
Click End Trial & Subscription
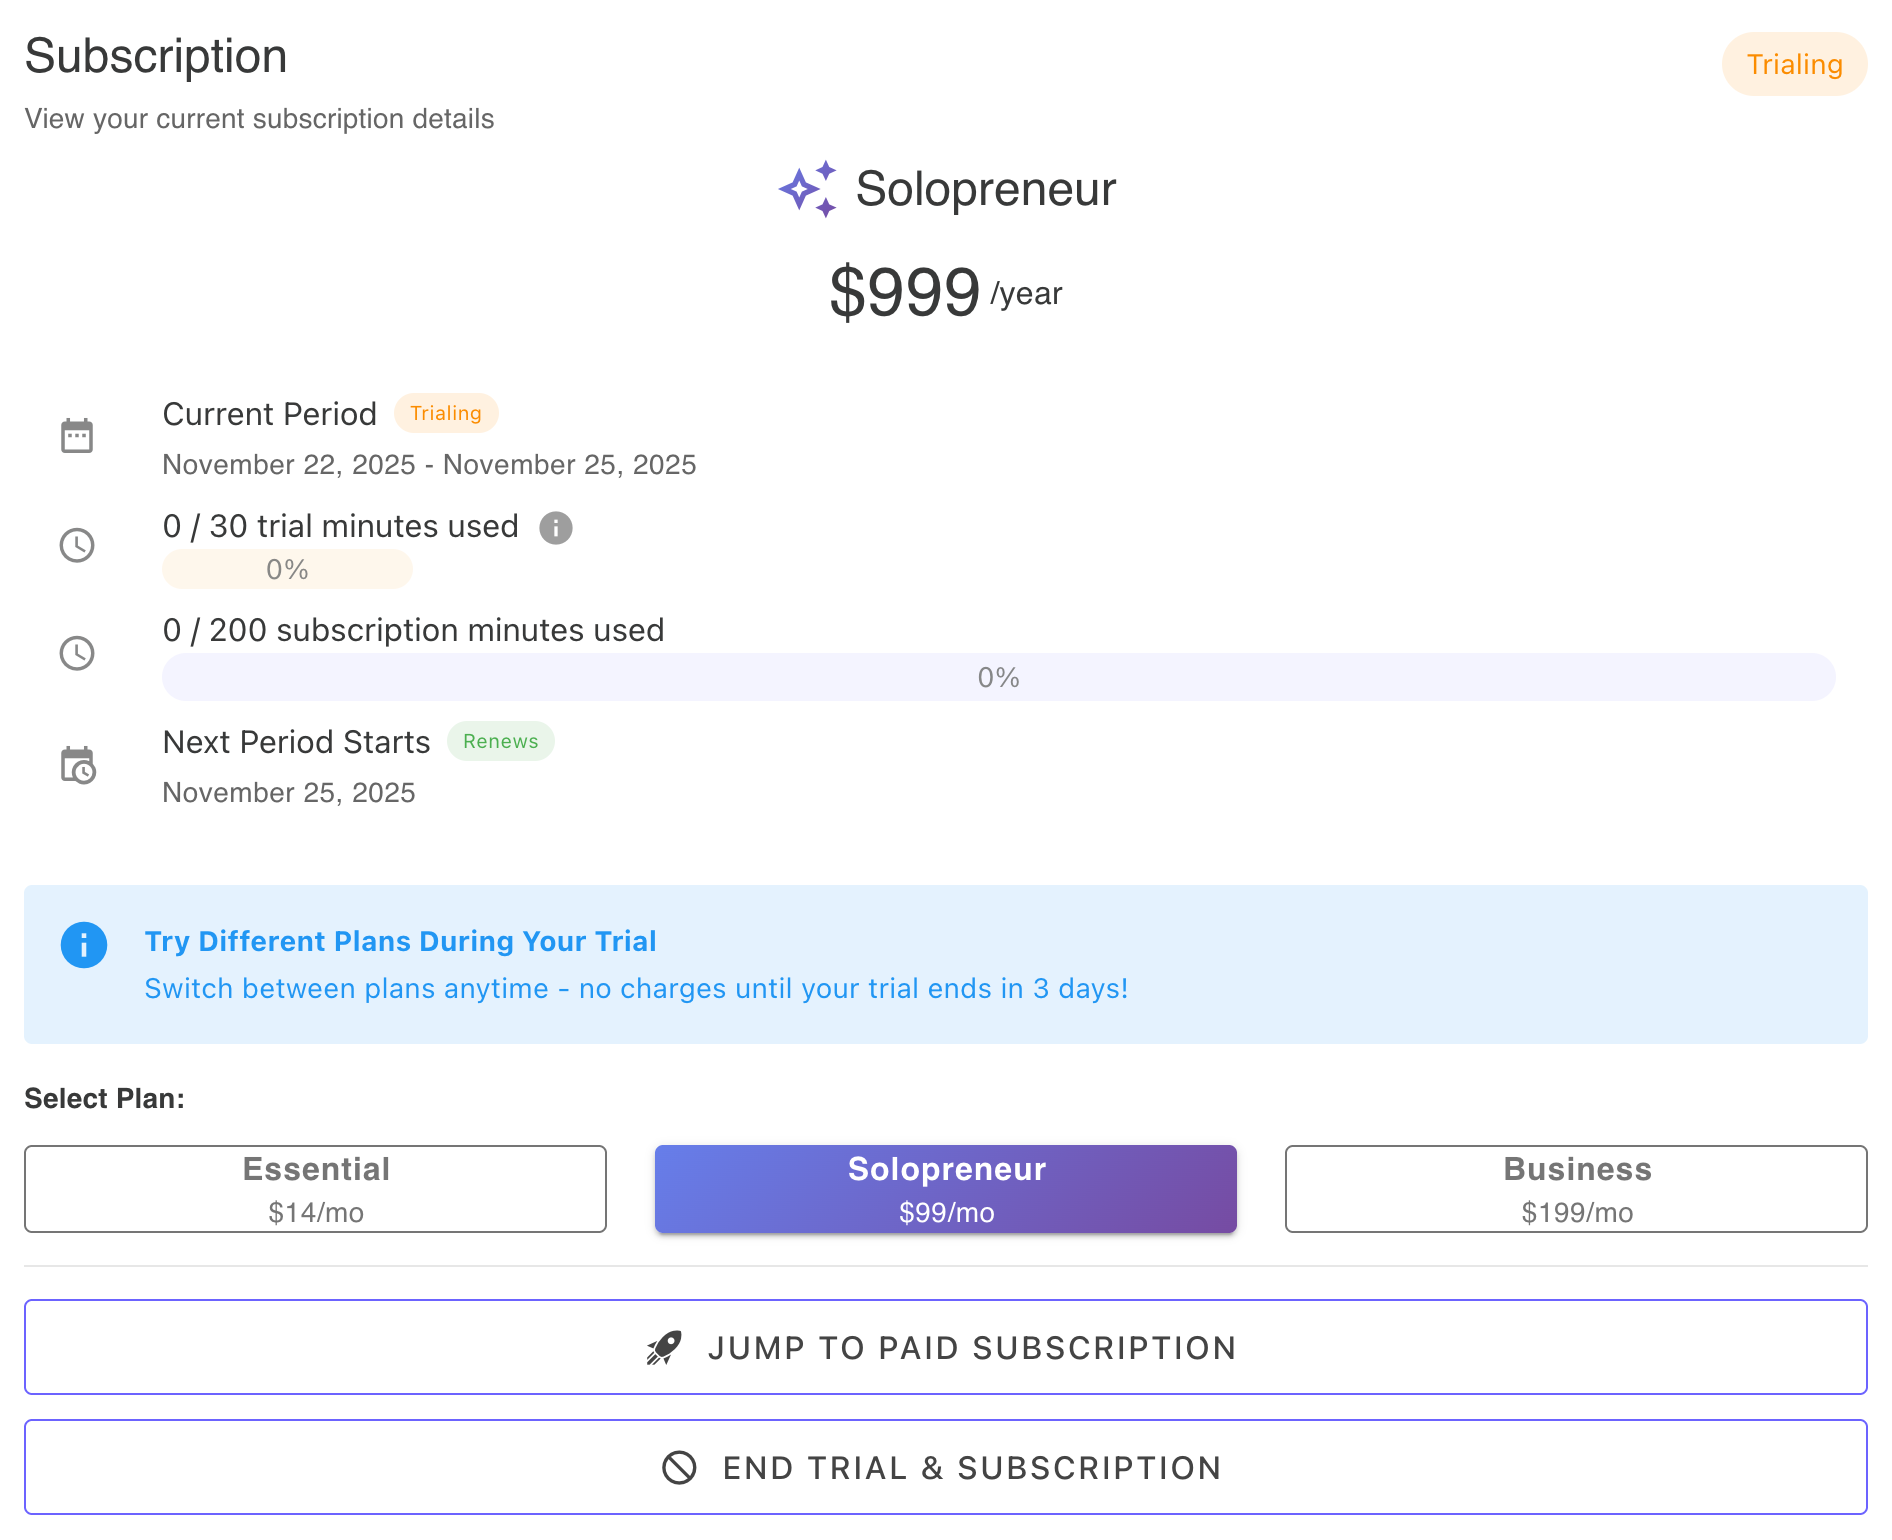coord(946,1467)
